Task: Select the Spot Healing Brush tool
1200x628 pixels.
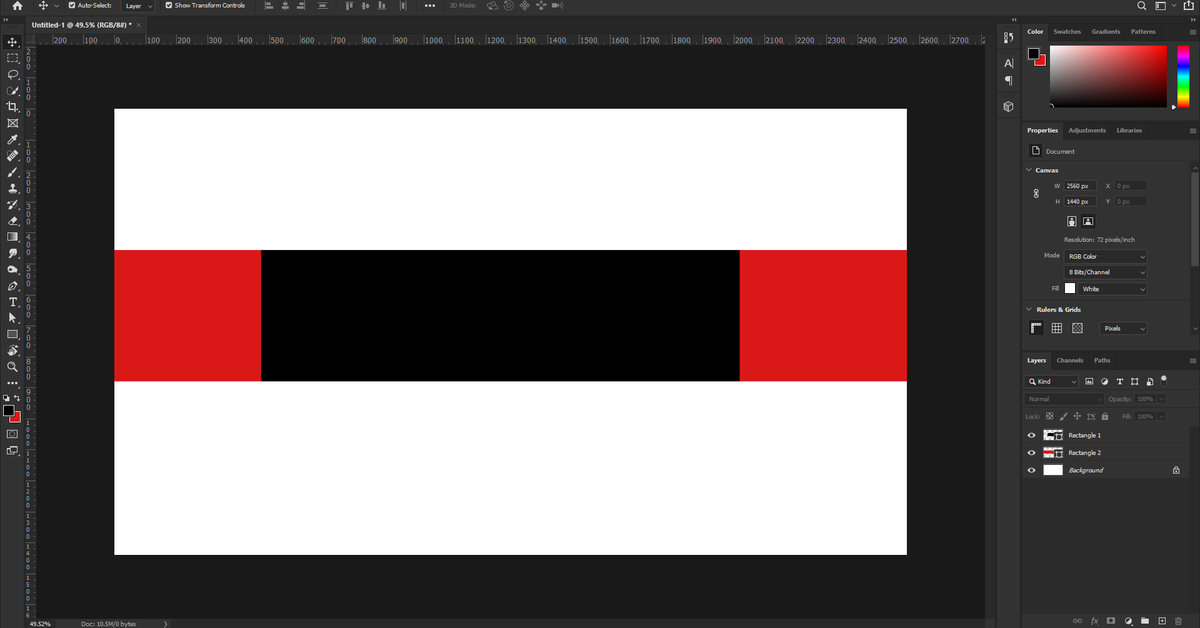Action: pyautogui.click(x=13, y=156)
